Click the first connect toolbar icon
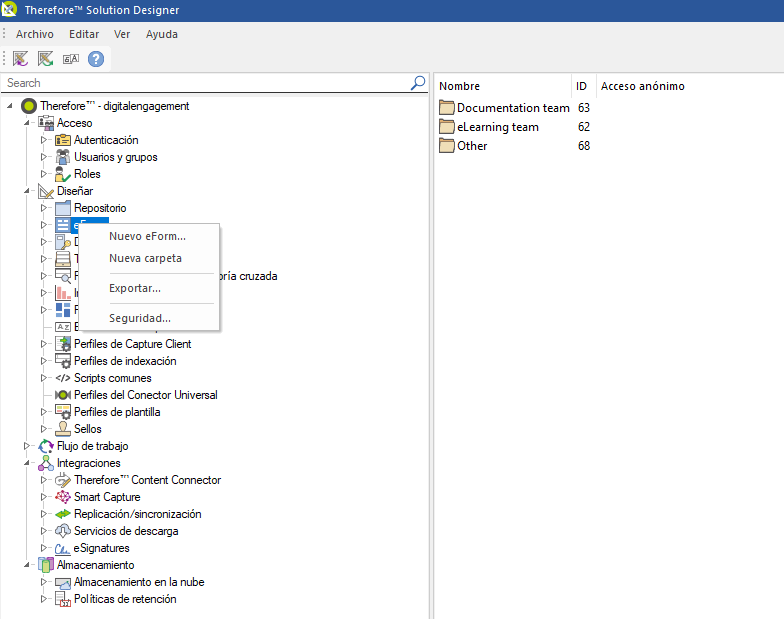 [x=20, y=59]
